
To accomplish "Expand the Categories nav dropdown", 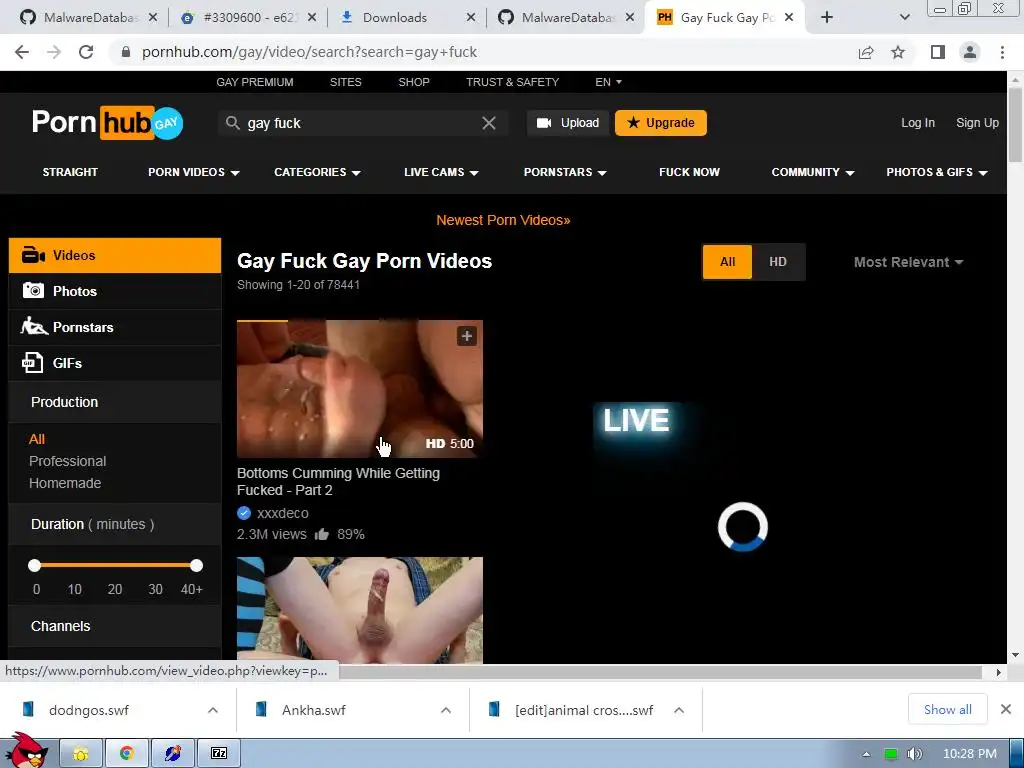I will pyautogui.click(x=317, y=172).
